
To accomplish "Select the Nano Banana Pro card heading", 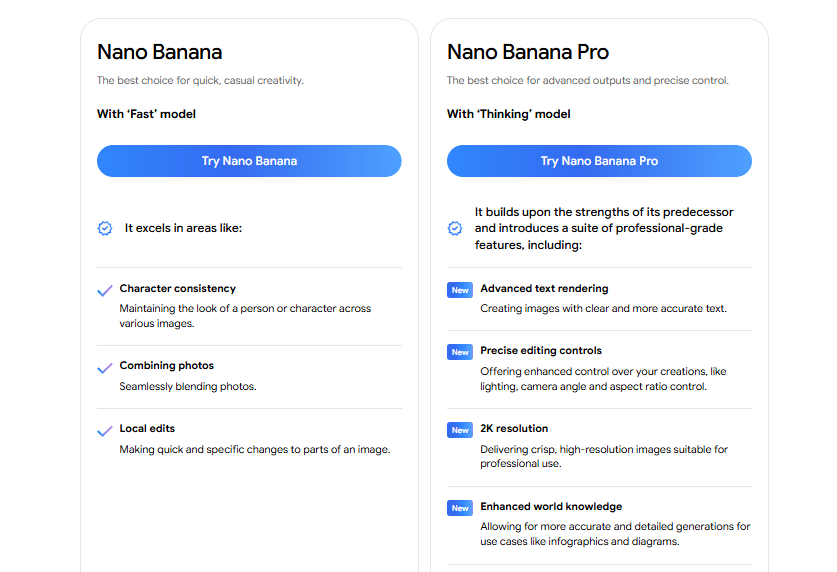I will (528, 52).
